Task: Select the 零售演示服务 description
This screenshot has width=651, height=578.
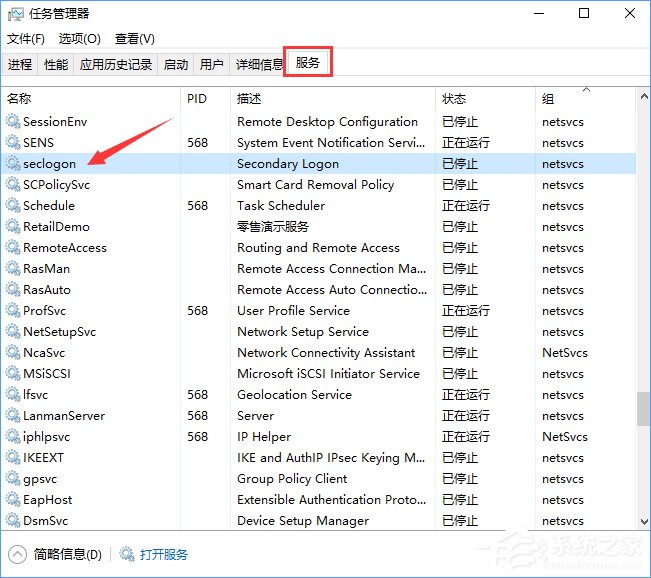Action: click(273, 227)
